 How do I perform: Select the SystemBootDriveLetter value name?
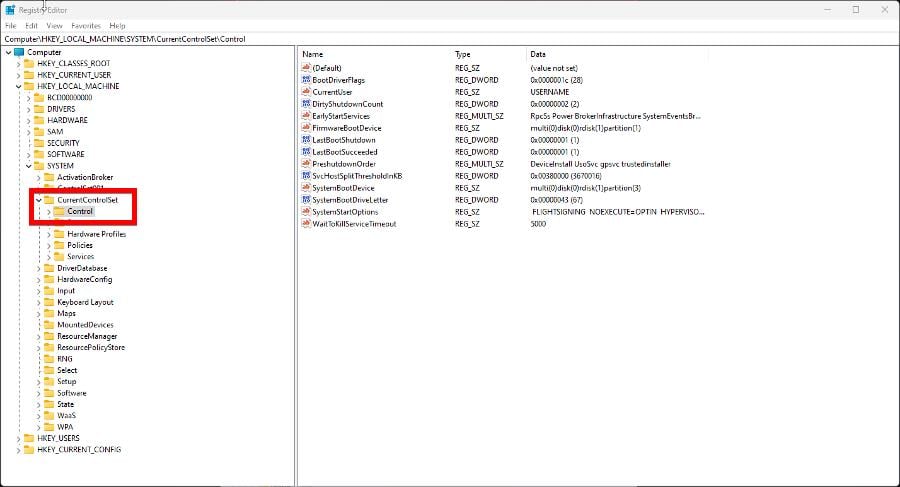click(x=350, y=200)
